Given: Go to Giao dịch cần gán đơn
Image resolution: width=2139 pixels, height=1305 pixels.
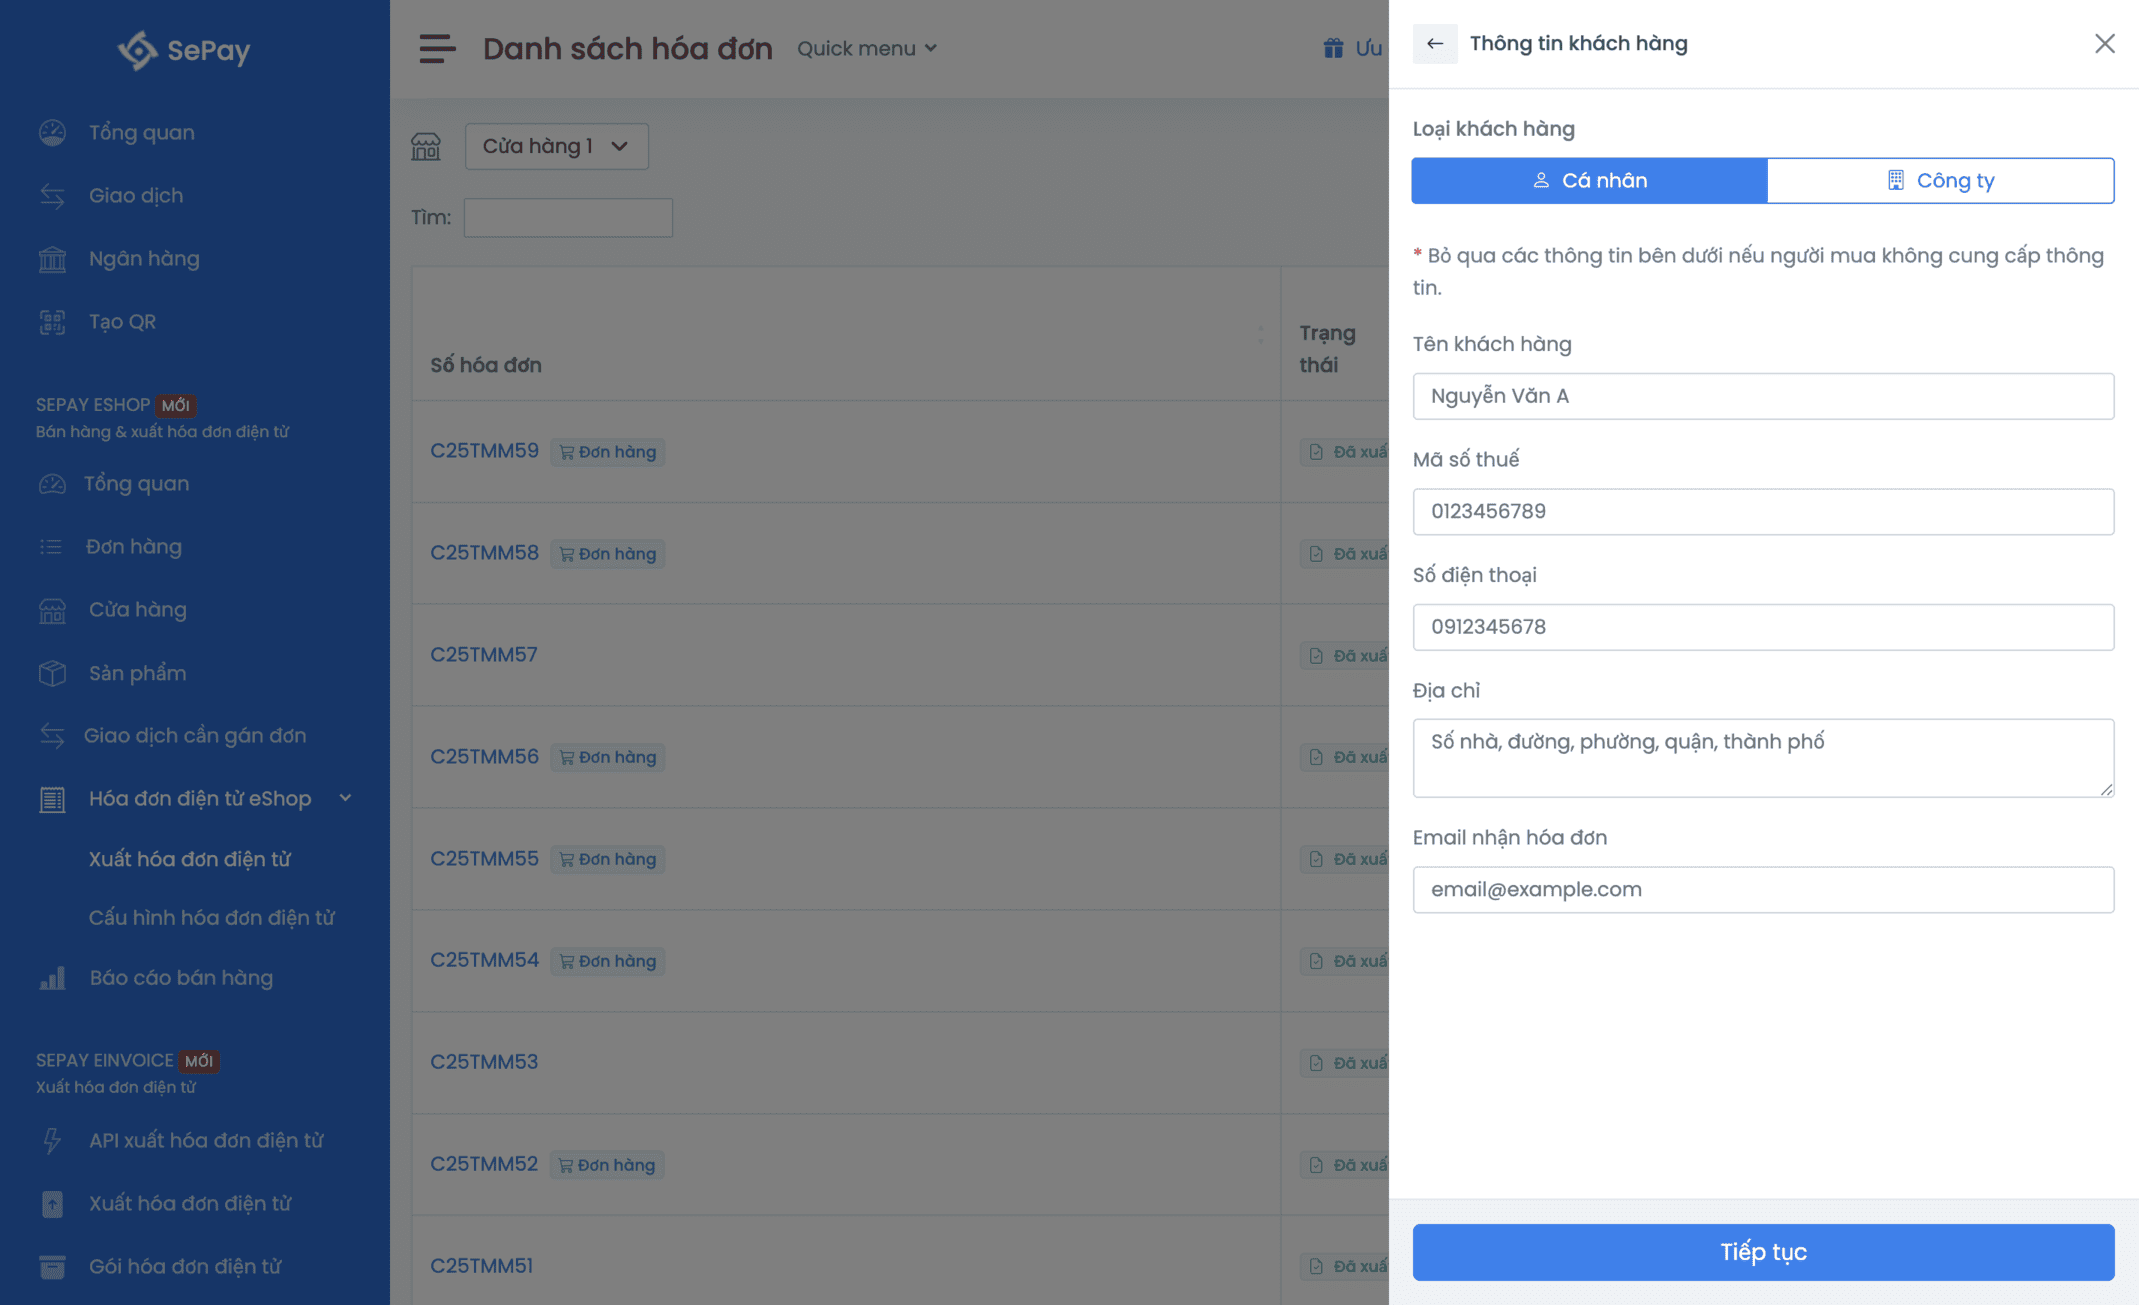Looking at the screenshot, I should 195,736.
